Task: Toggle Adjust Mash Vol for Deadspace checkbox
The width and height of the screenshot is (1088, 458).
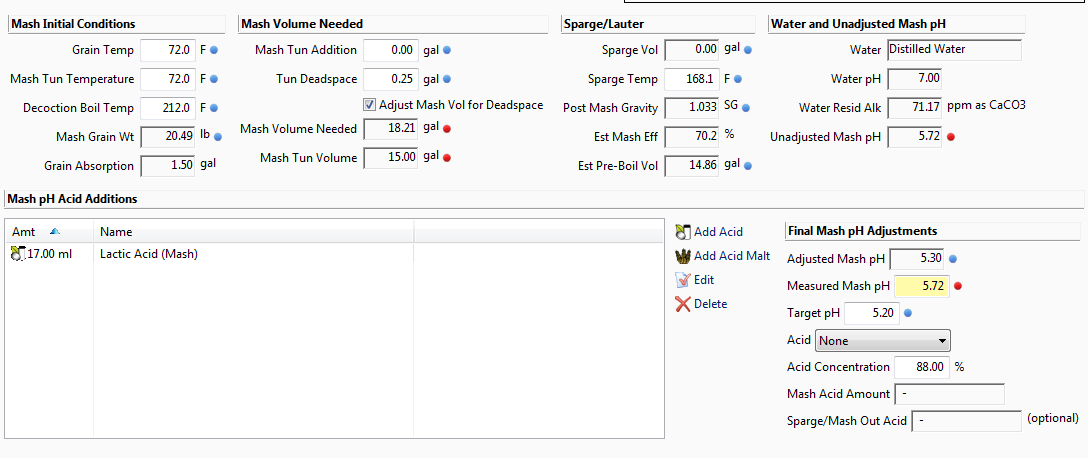Action: tap(369, 105)
